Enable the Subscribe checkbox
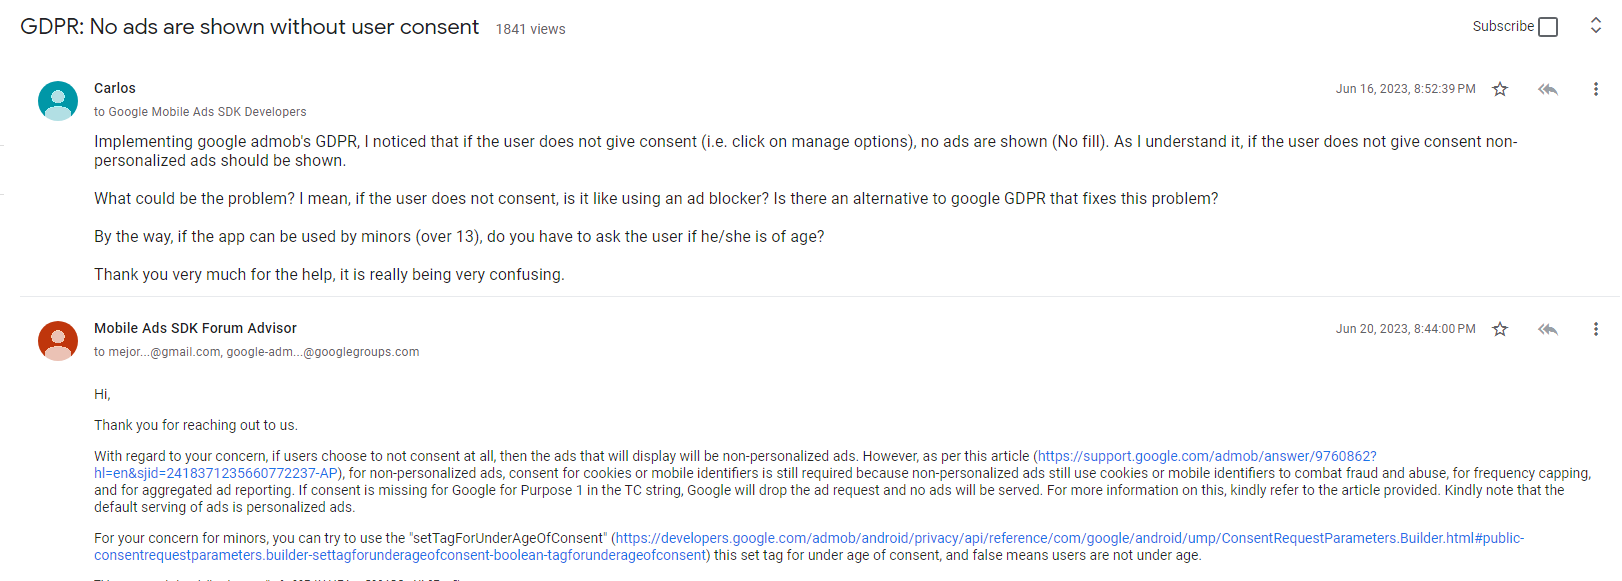 (1548, 26)
